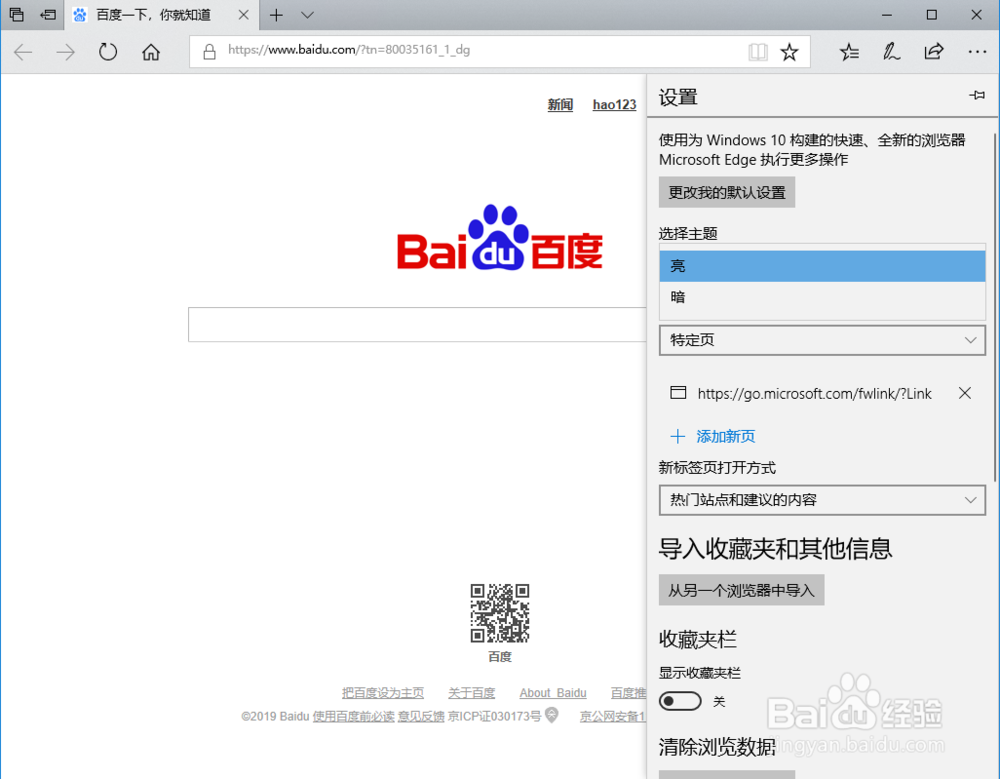Expand the 特定页 dropdown
Viewport: 1000px width, 779px height.
point(822,340)
